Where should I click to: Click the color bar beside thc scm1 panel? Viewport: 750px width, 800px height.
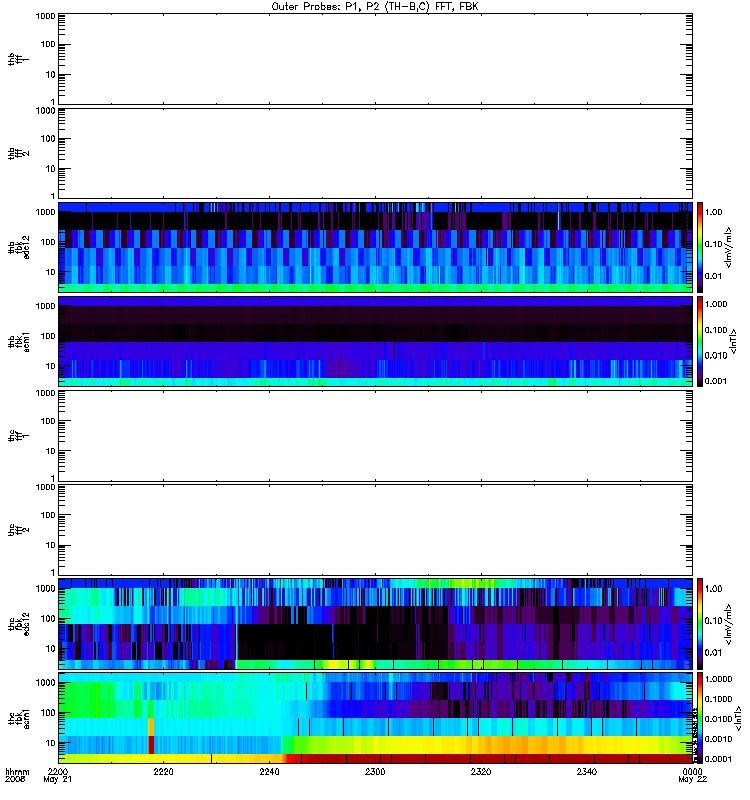pos(702,719)
